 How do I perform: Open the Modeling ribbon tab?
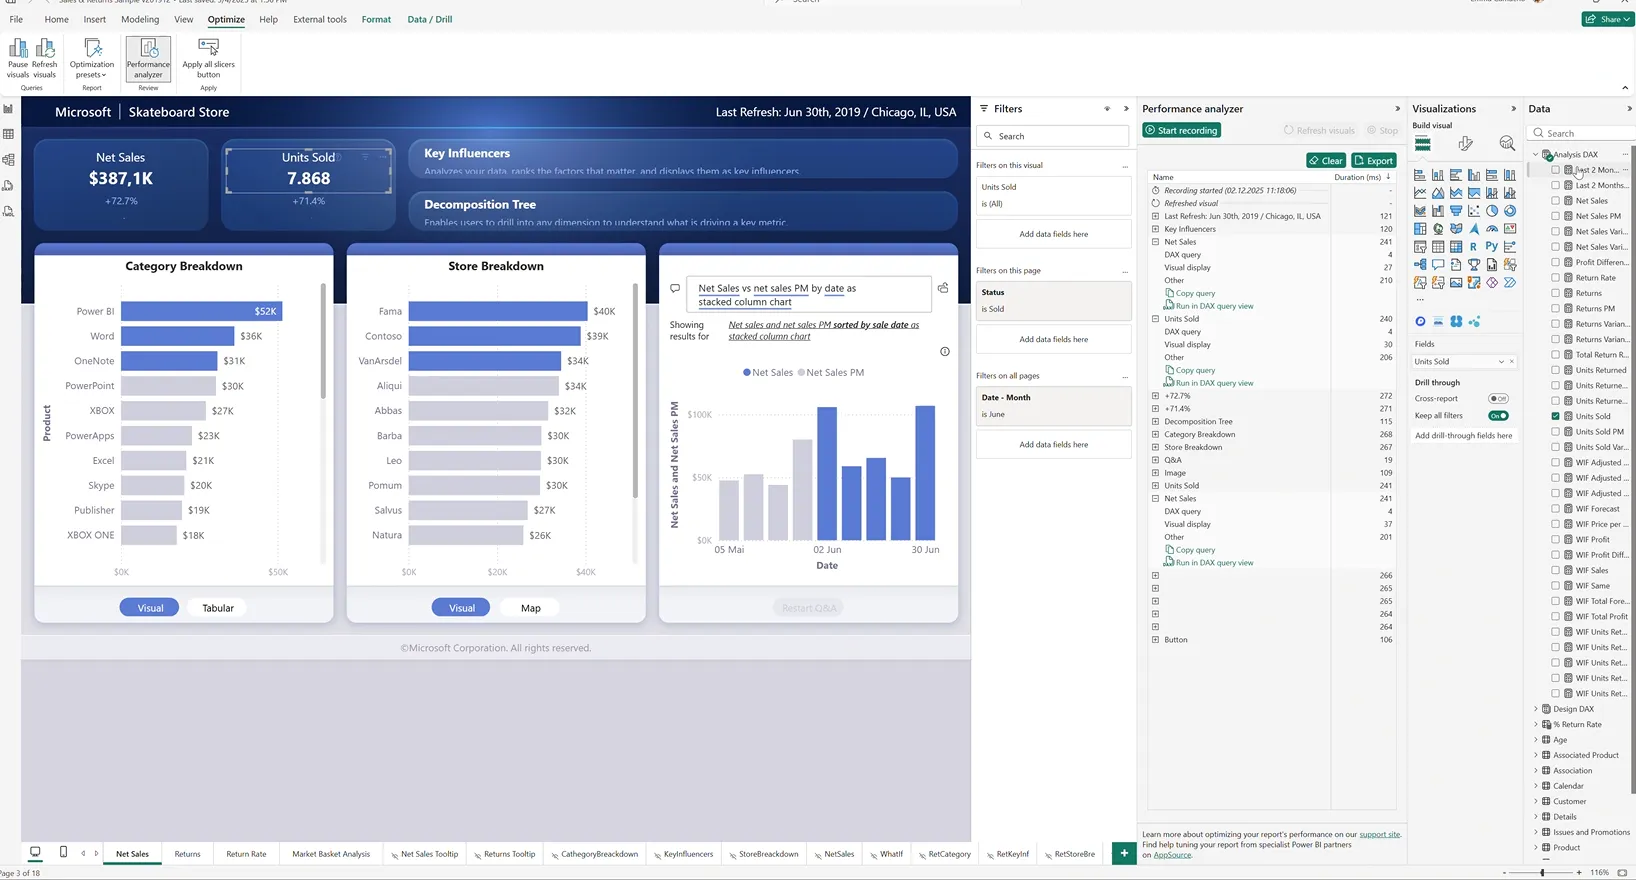pyautogui.click(x=140, y=19)
